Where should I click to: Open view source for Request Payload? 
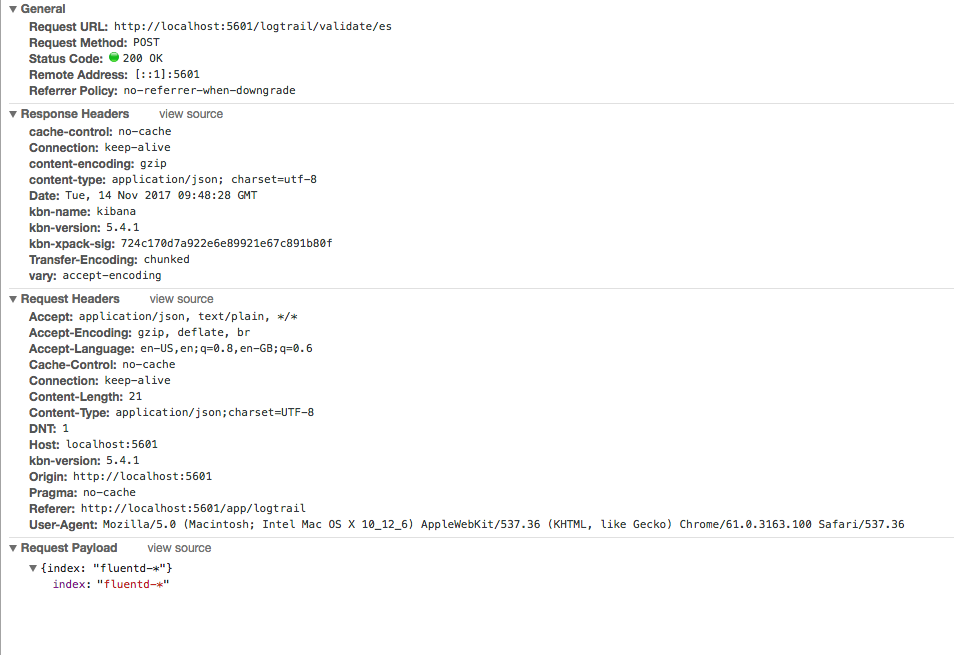(178, 547)
